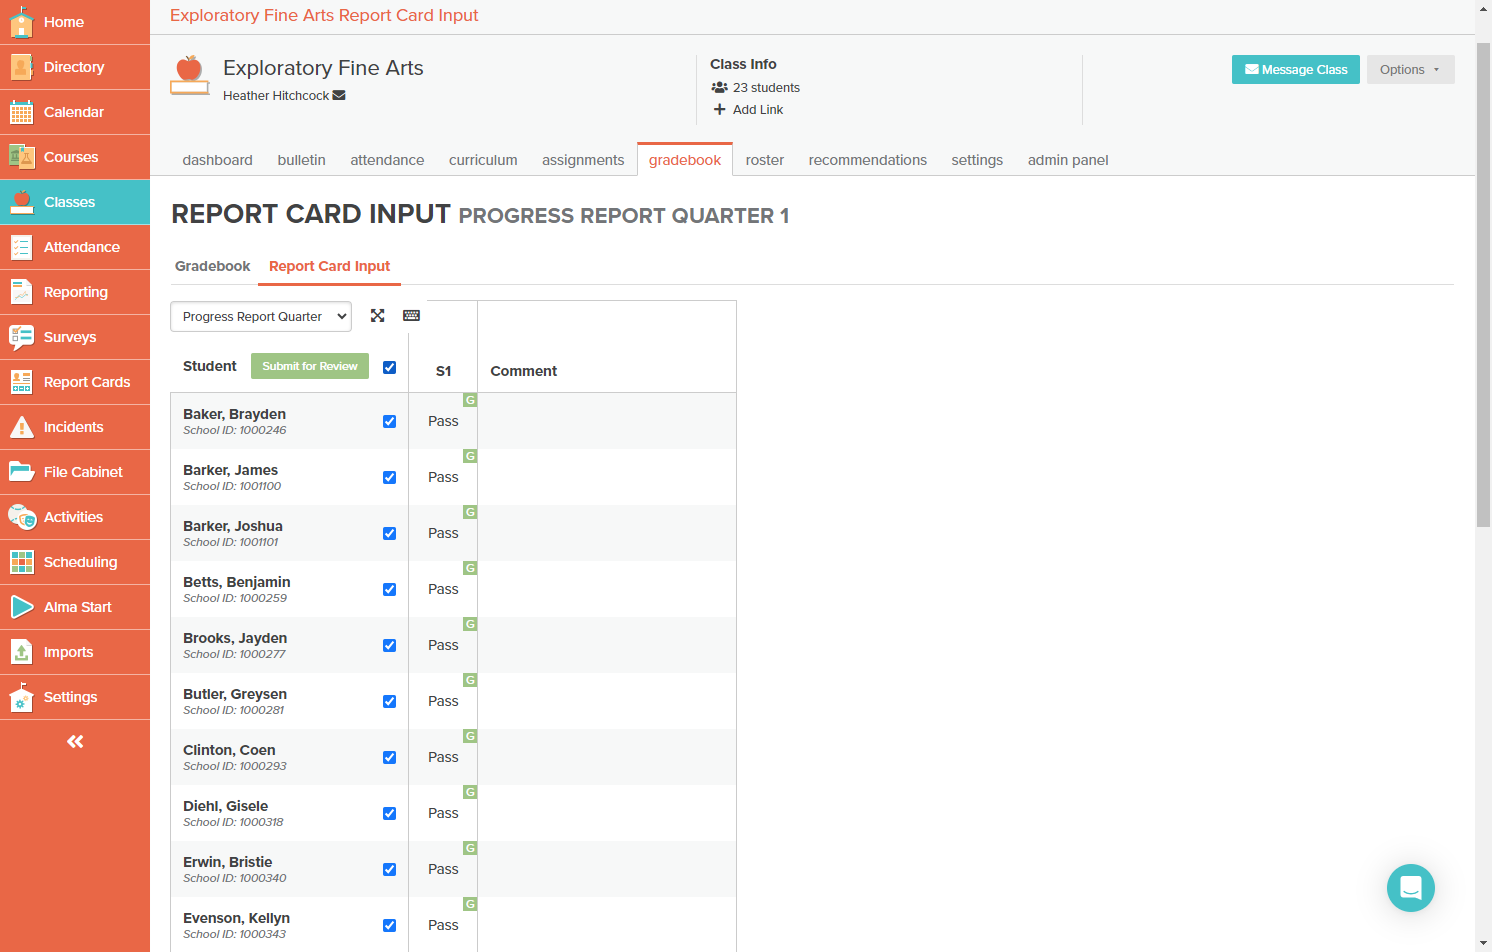This screenshot has width=1492, height=952.
Task: Open File Cabinet in sidebar
Action: pos(75,472)
